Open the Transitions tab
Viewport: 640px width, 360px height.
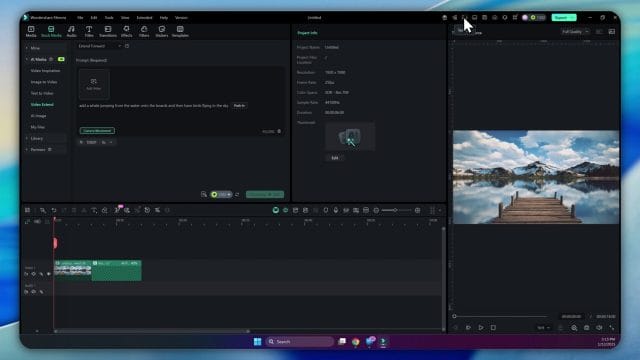pyautogui.click(x=108, y=31)
